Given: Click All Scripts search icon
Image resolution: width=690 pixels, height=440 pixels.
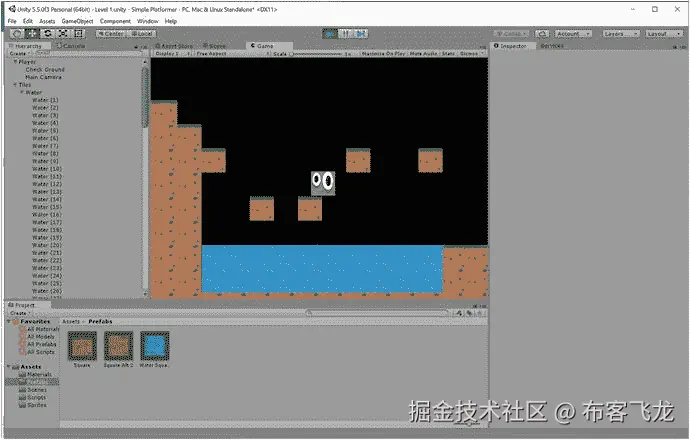Looking at the screenshot, I should [x=22, y=352].
